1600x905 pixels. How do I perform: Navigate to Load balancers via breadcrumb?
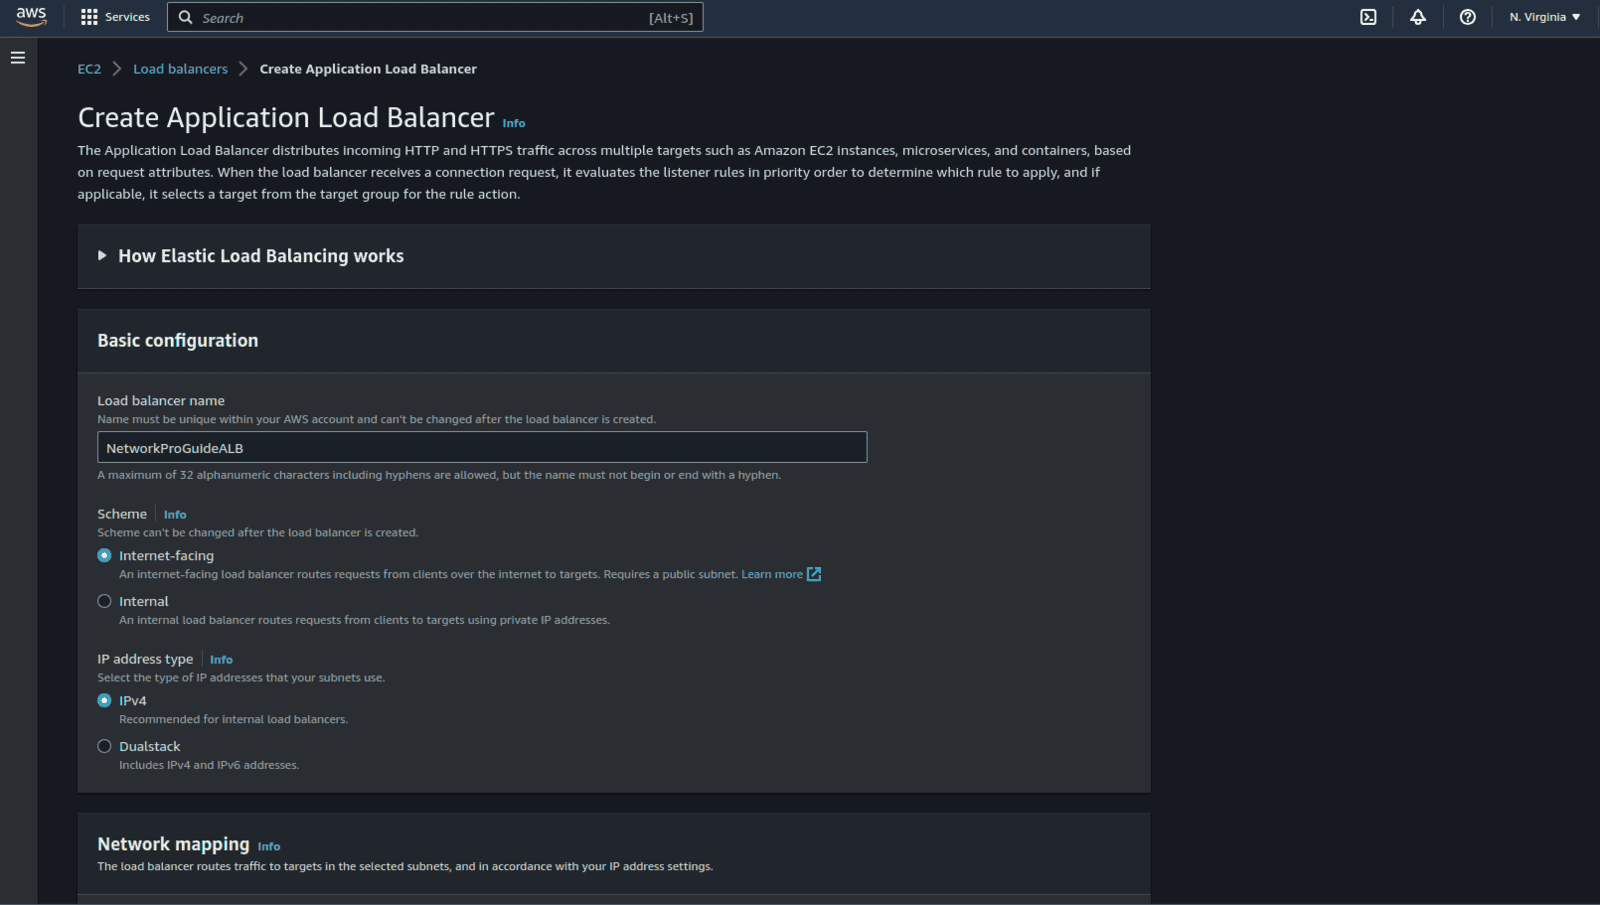coord(180,68)
